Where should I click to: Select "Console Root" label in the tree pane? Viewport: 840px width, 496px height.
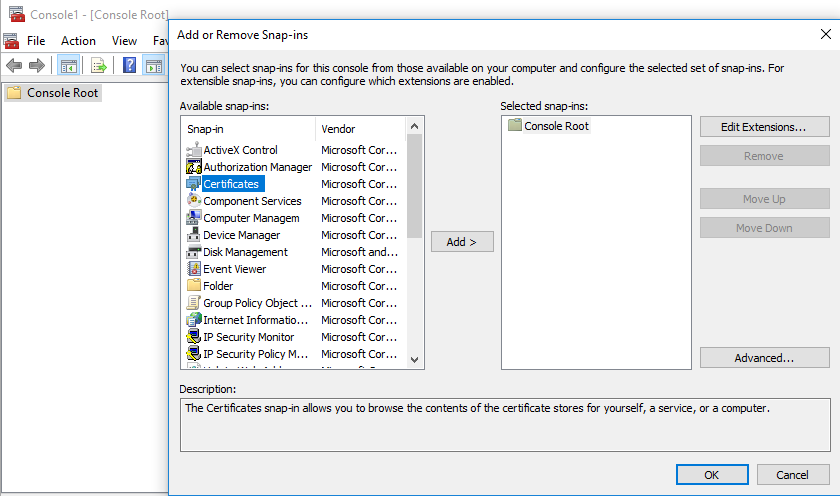pyautogui.click(x=63, y=93)
